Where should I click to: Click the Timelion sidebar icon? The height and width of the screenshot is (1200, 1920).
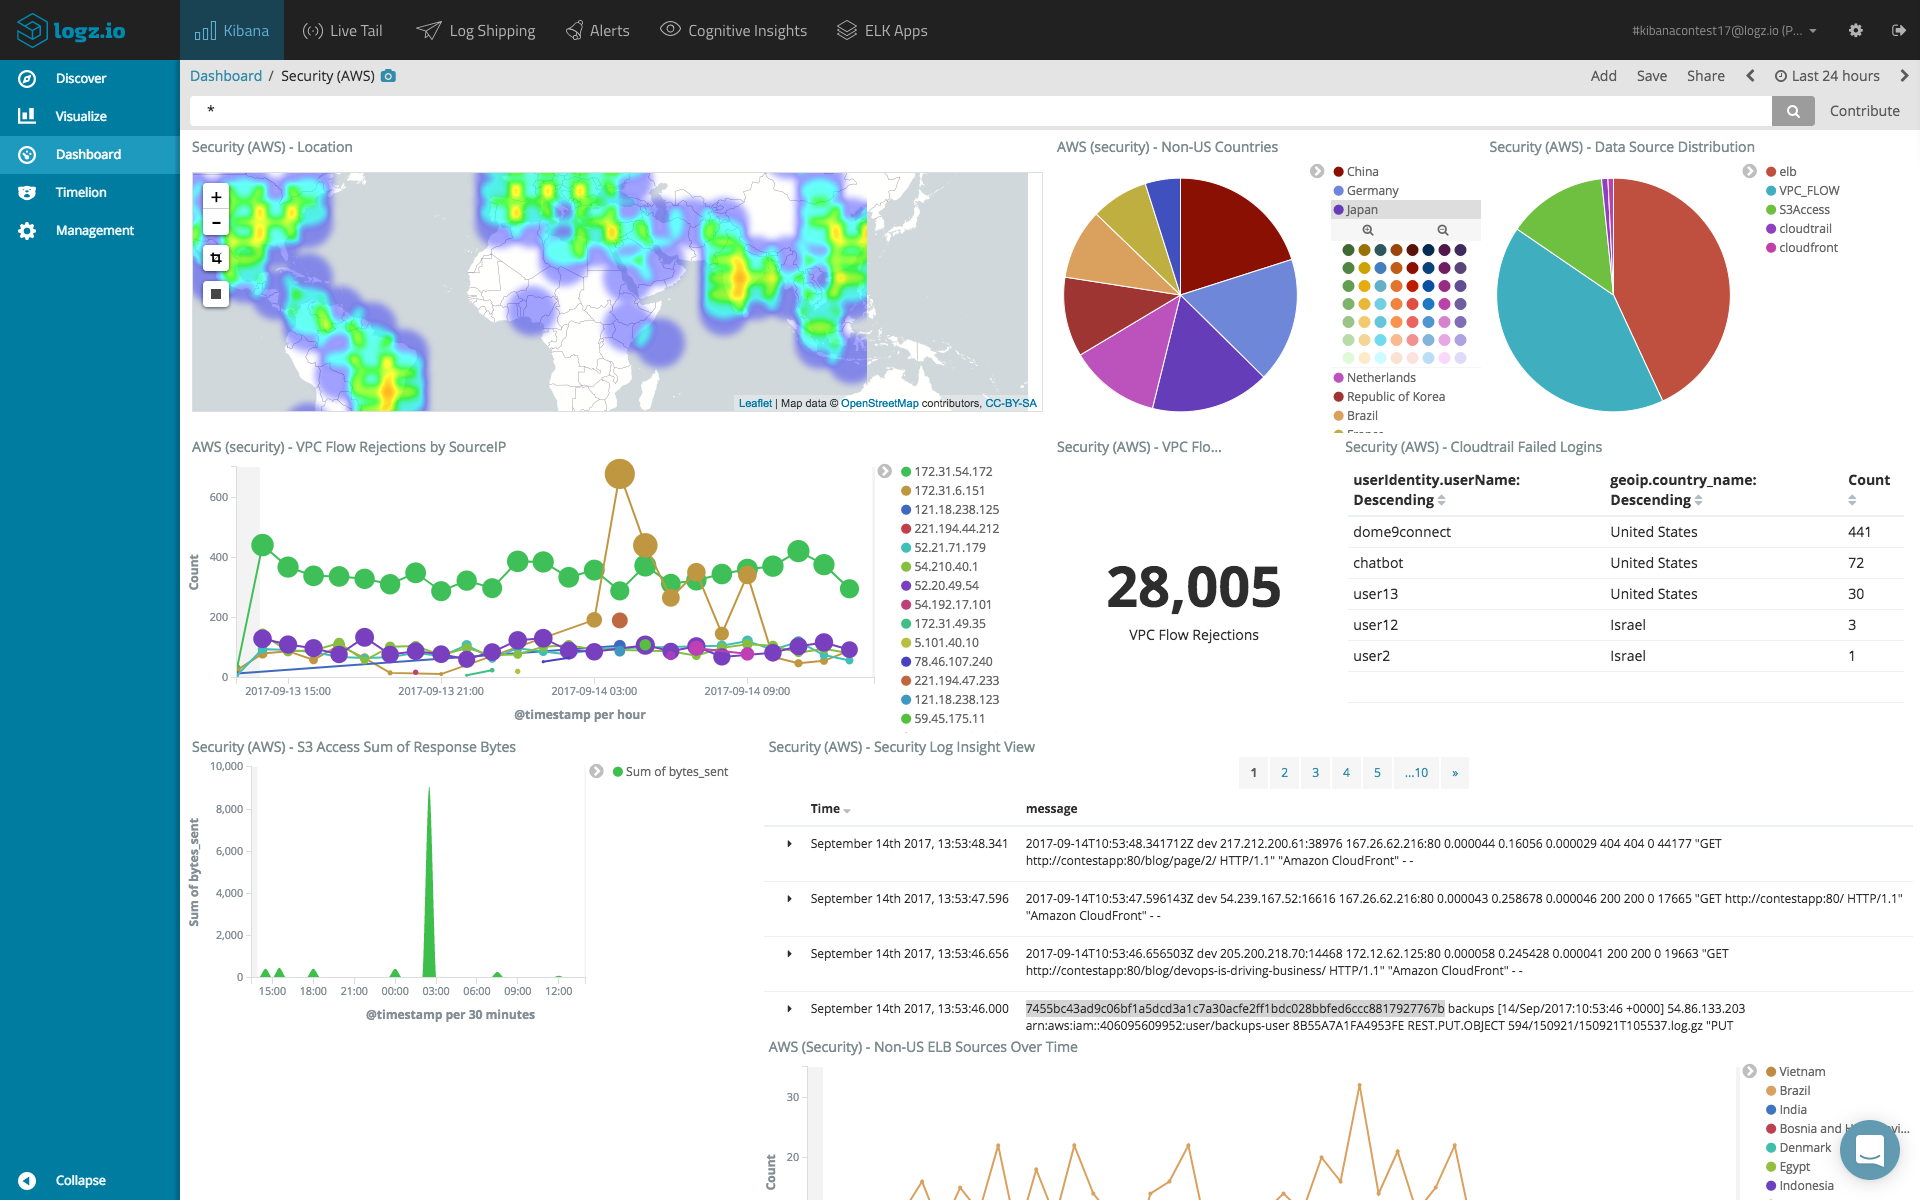(26, 192)
